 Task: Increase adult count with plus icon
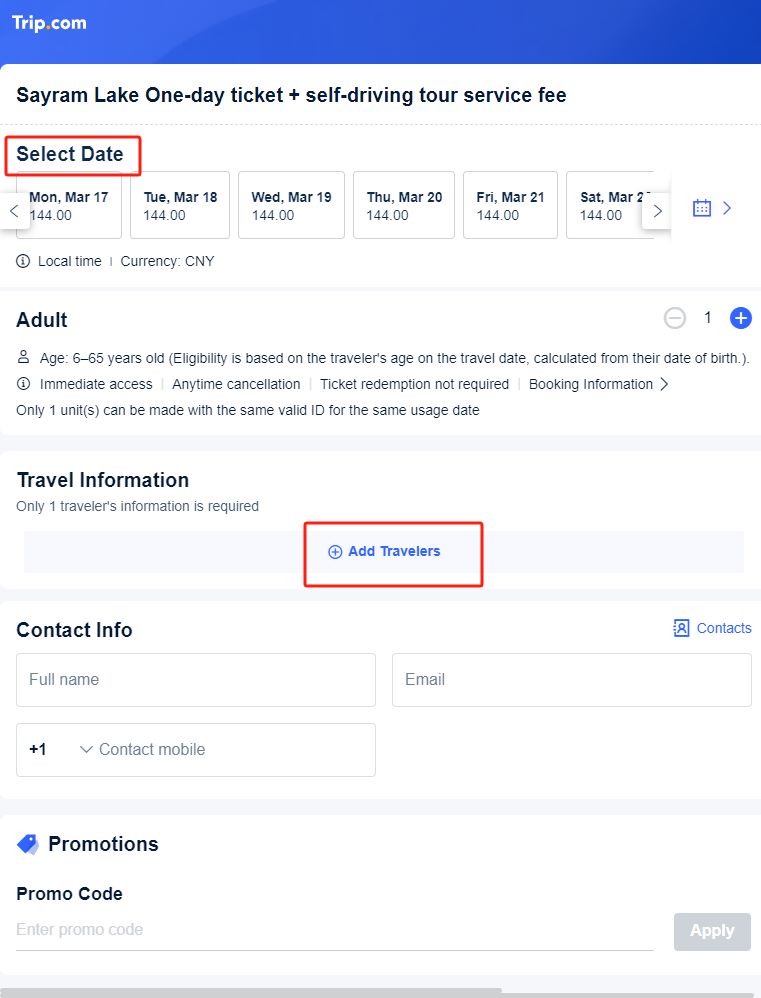740,318
